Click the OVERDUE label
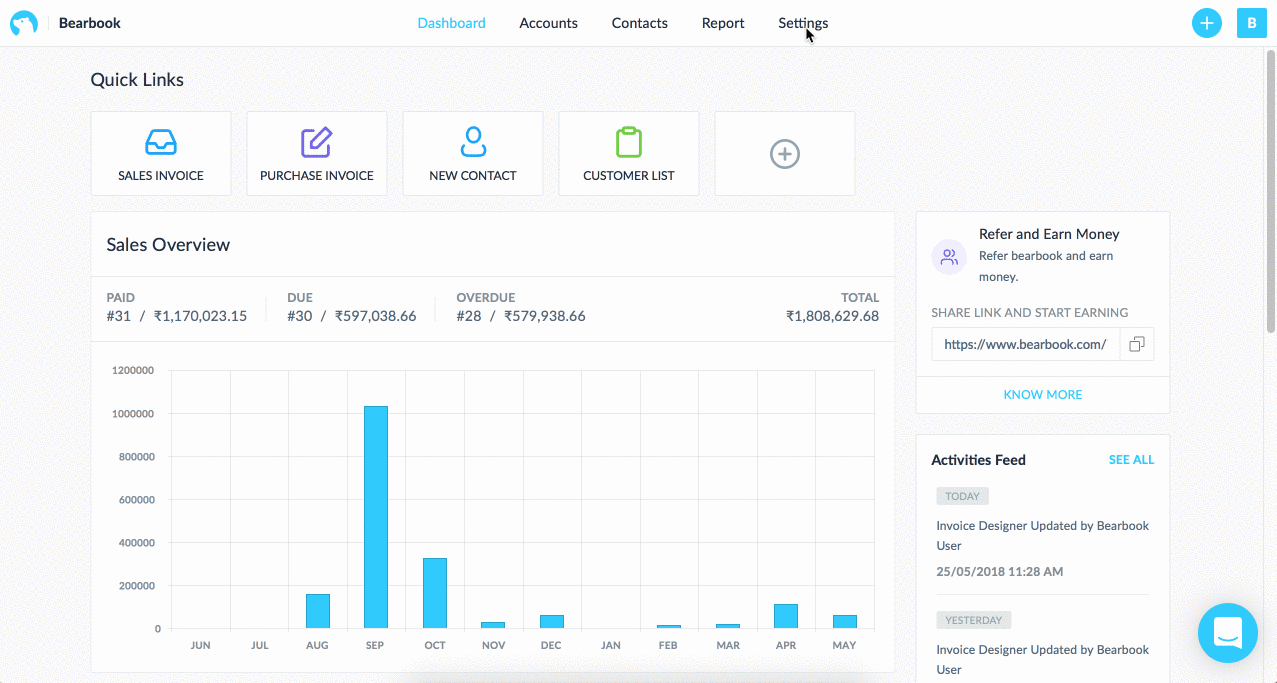The height and width of the screenshot is (683, 1277). tap(485, 298)
